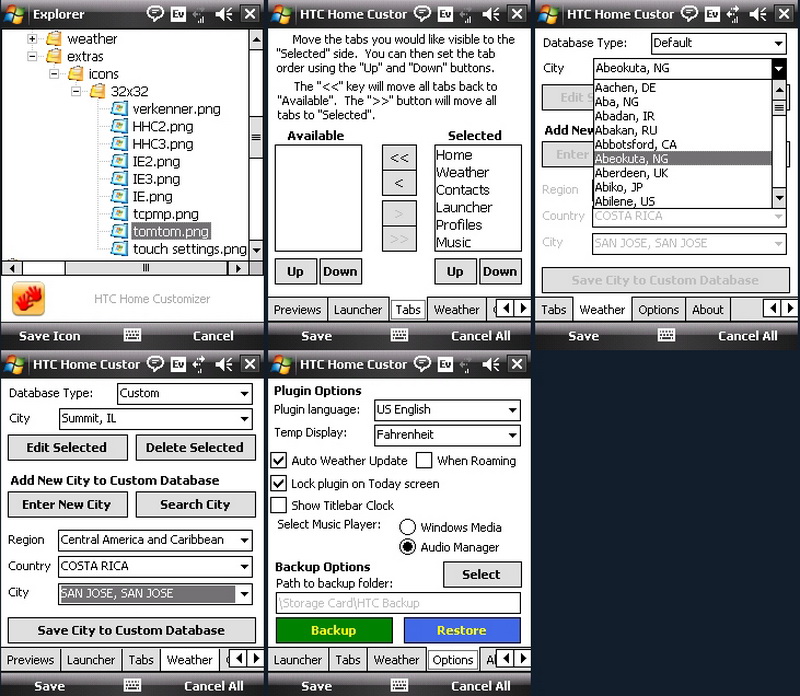Image resolution: width=800 pixels, height=696 pixels.
Task: Enable Show Titlebar Clock checkbox
Action: point(279,505)
